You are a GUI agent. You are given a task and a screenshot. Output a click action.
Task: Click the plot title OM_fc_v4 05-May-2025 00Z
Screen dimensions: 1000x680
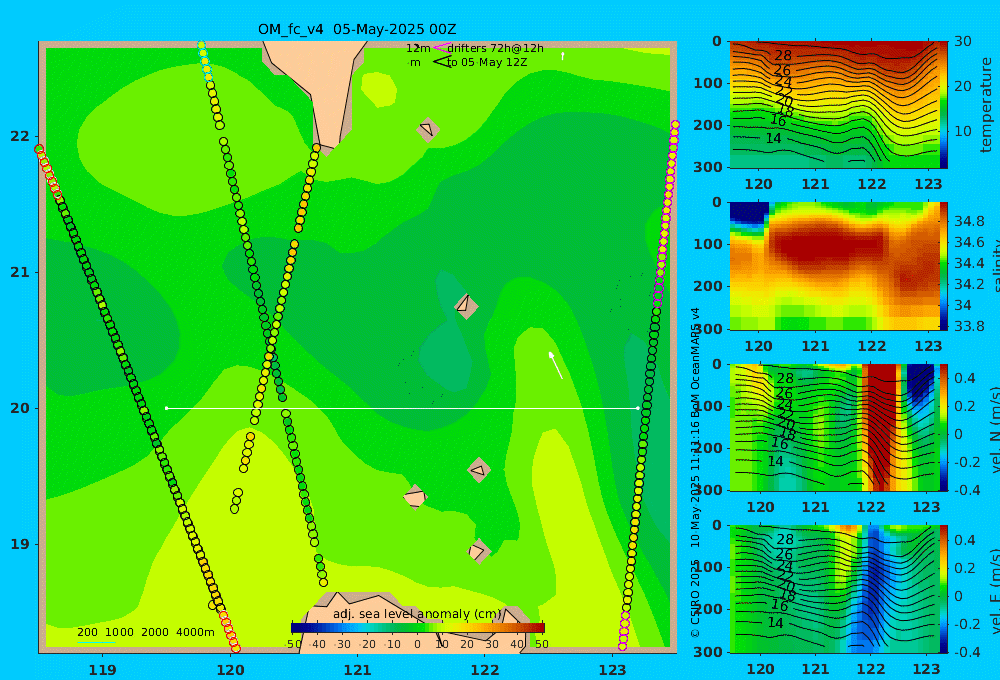coord(357,29)
